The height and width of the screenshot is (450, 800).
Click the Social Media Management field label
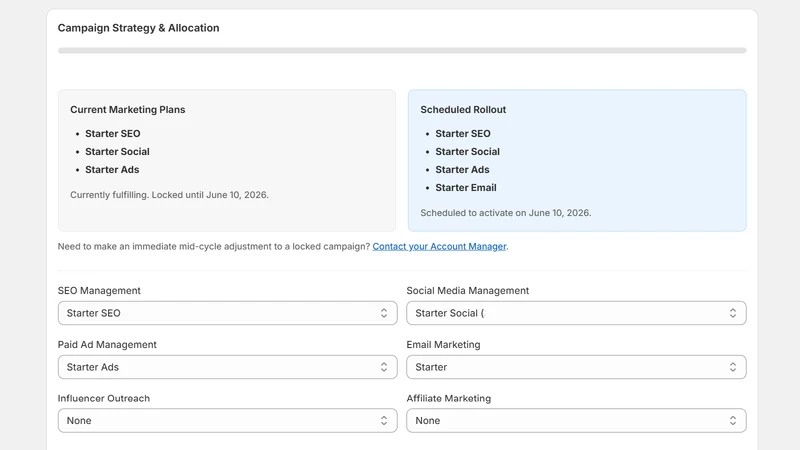click(467, 290)
